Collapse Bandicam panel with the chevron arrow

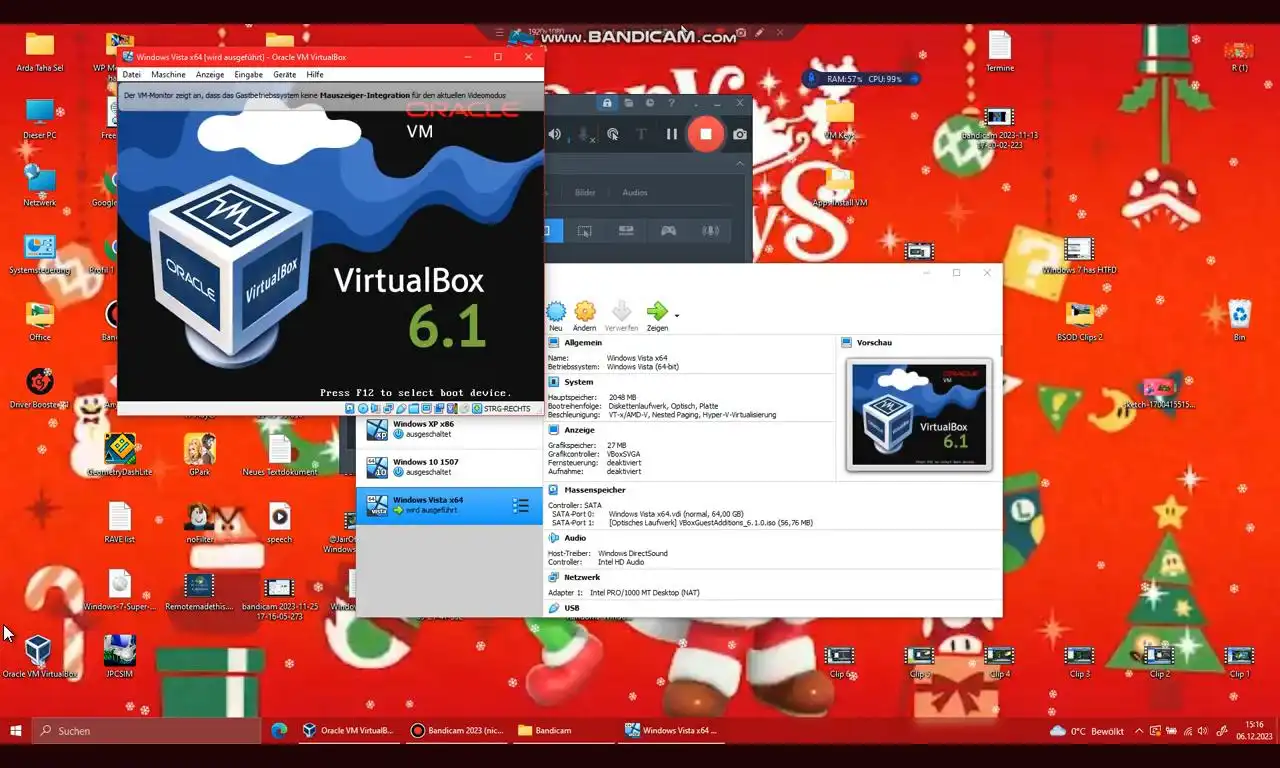pyautogui.click(x=740, y=163)
